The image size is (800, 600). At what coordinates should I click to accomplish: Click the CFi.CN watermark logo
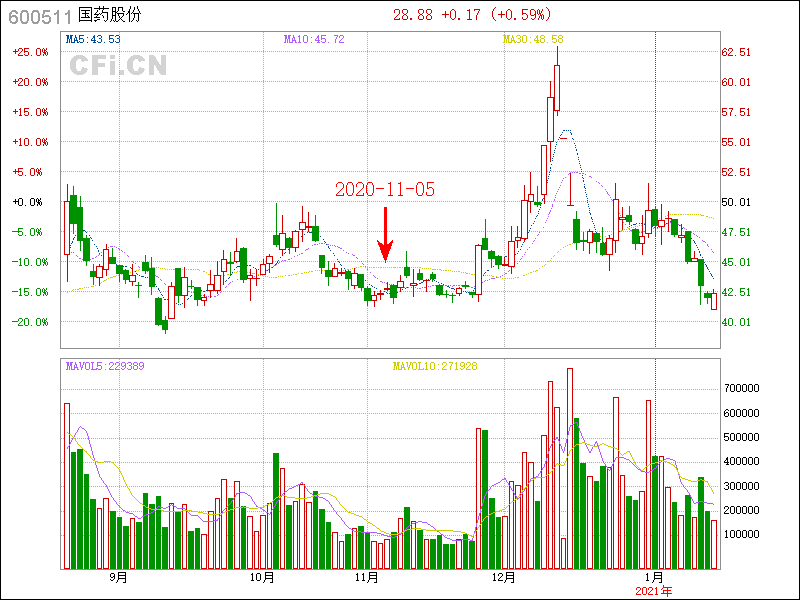click(118, 65)
